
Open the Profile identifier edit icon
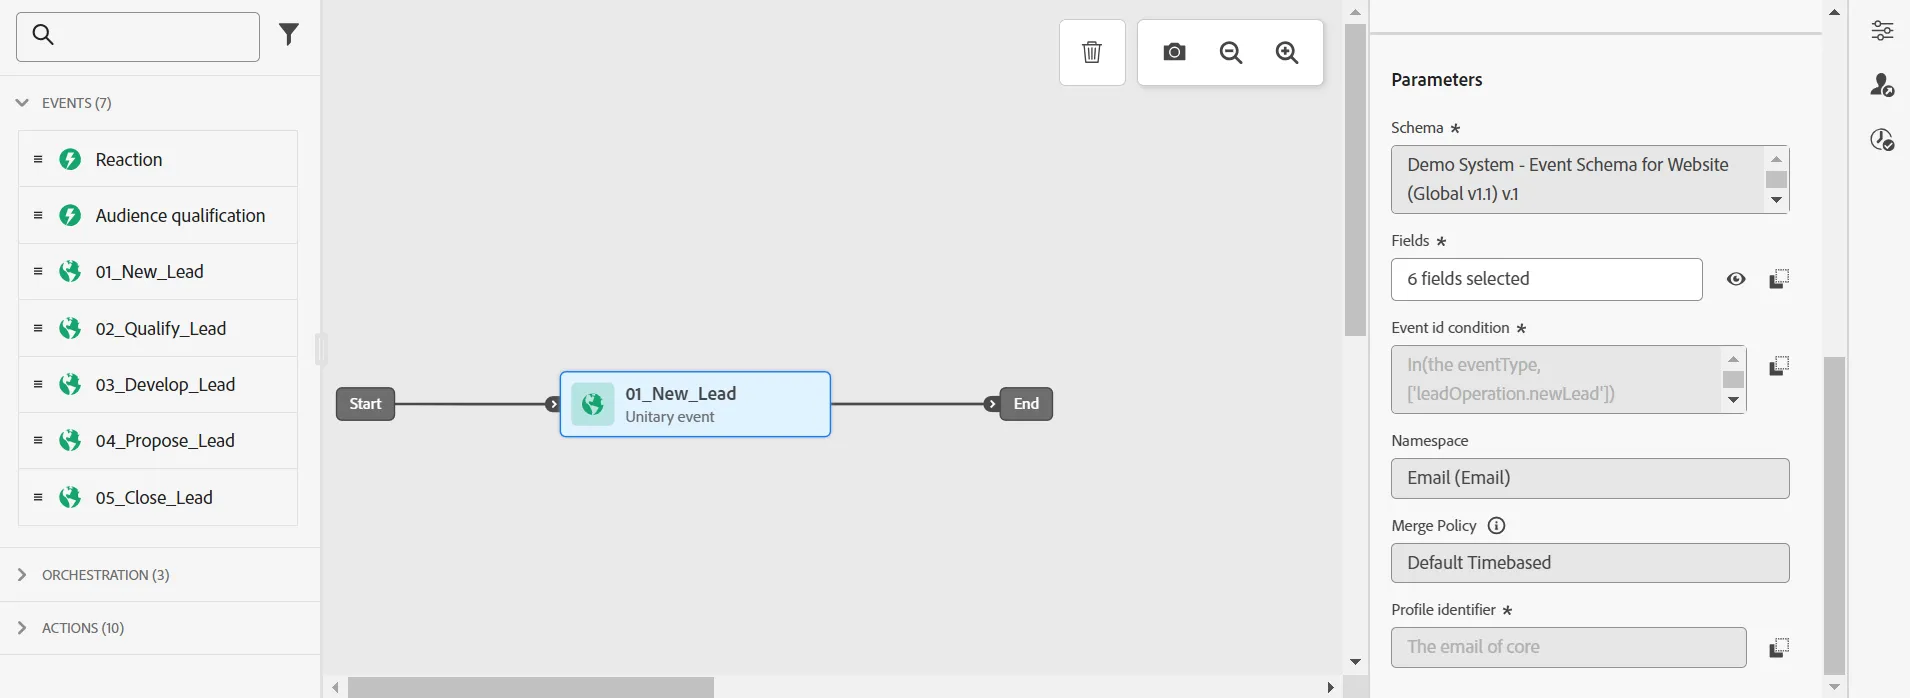1779,647
